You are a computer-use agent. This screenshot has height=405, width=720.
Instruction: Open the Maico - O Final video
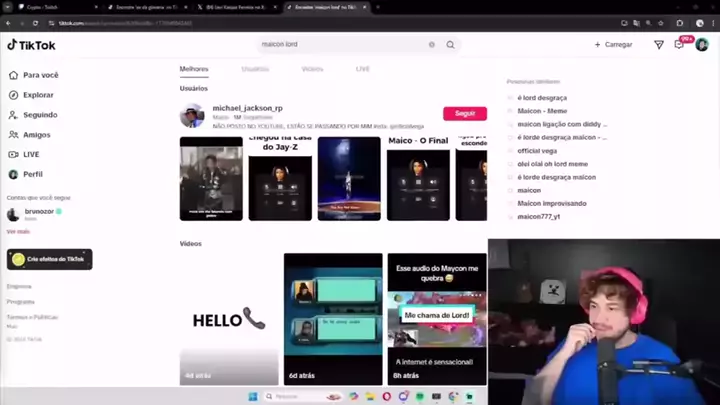tap(418, 179)
